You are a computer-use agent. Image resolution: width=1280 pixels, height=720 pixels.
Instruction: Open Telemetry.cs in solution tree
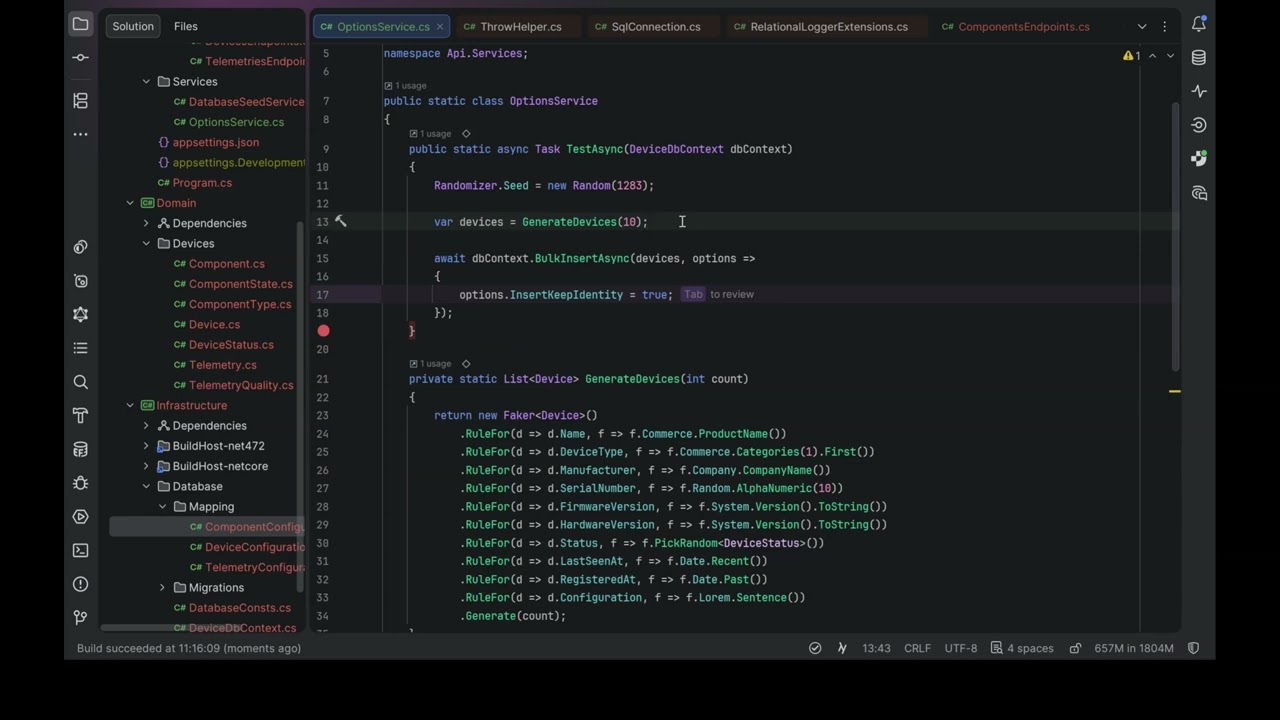[x=222, y=365]
